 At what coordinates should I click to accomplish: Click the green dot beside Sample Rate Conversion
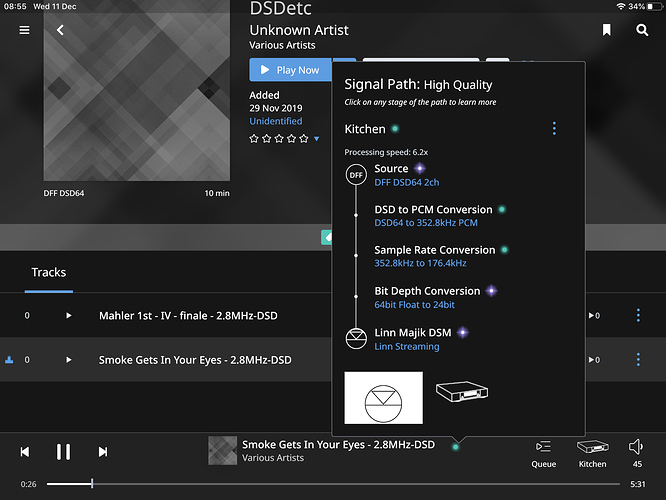[505, 250]
